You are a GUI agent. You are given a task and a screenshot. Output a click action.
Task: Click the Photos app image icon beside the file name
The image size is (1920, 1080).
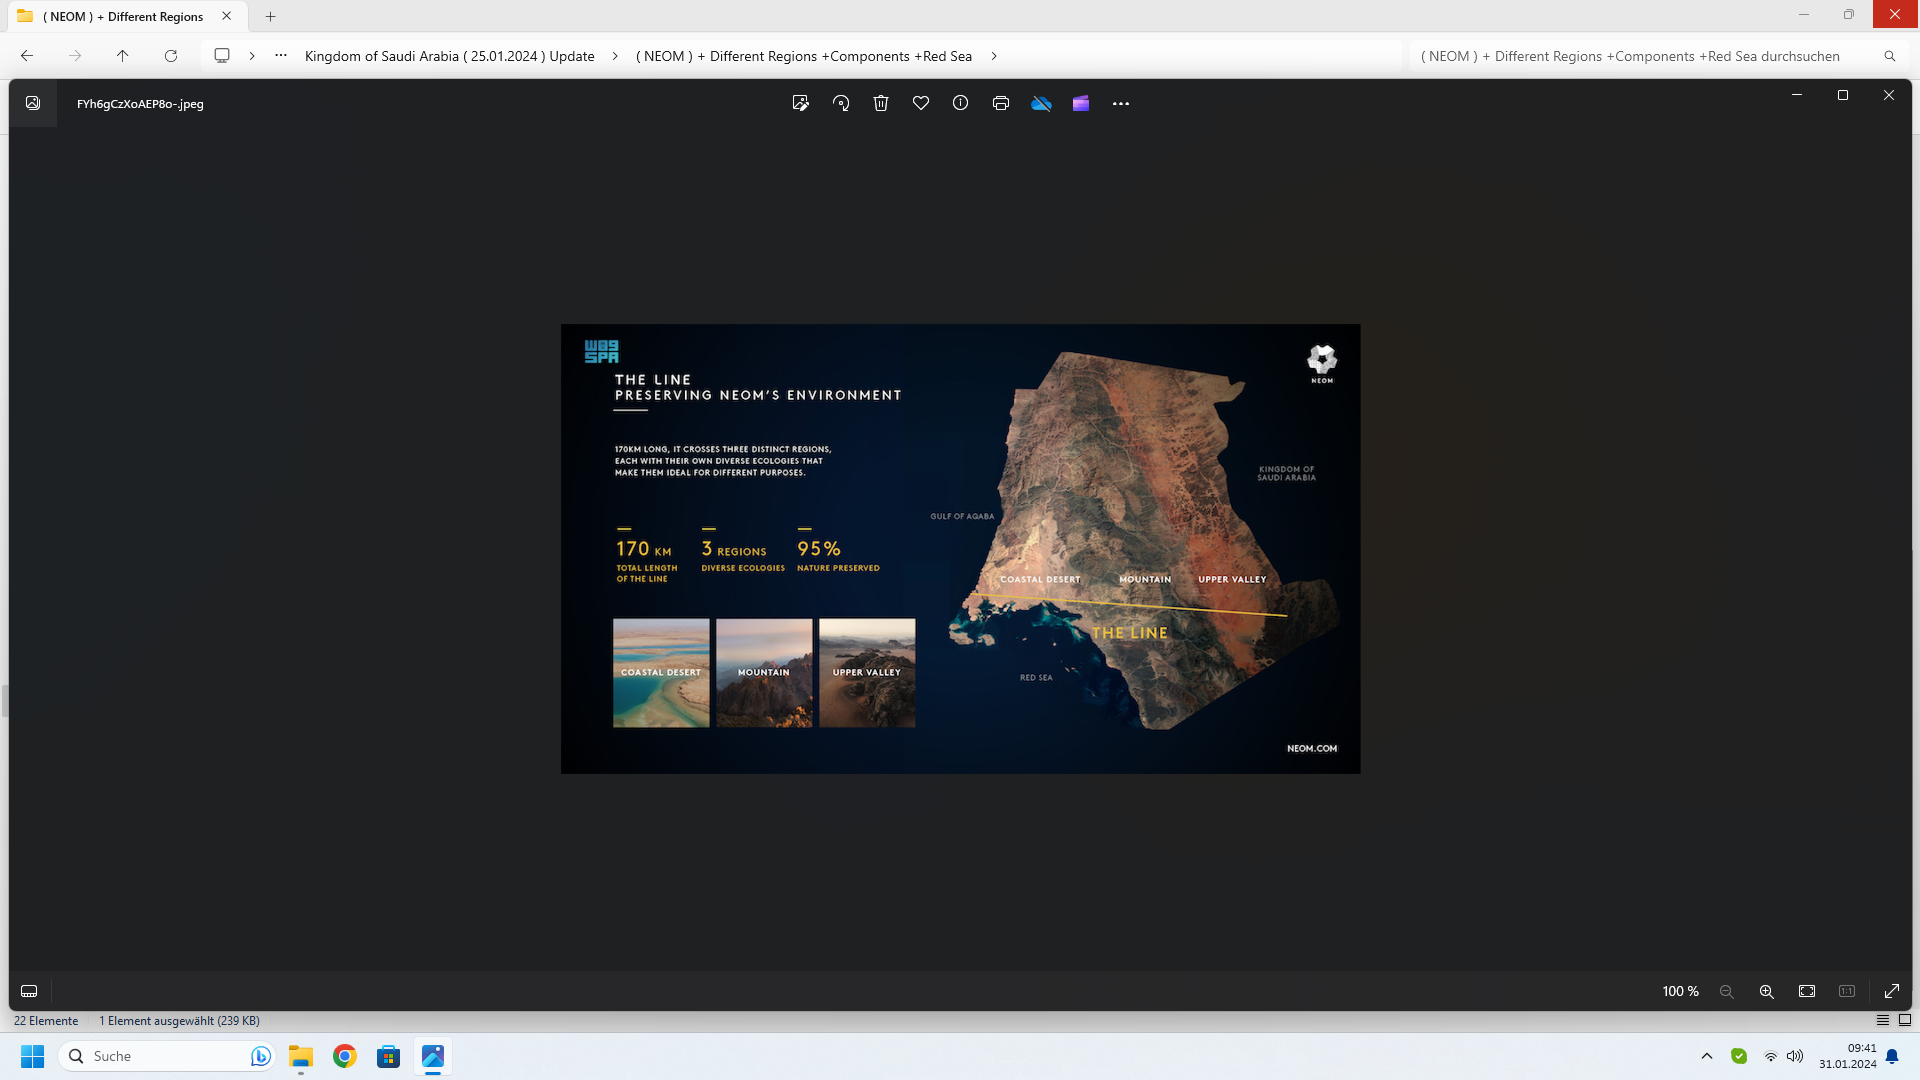33,103
